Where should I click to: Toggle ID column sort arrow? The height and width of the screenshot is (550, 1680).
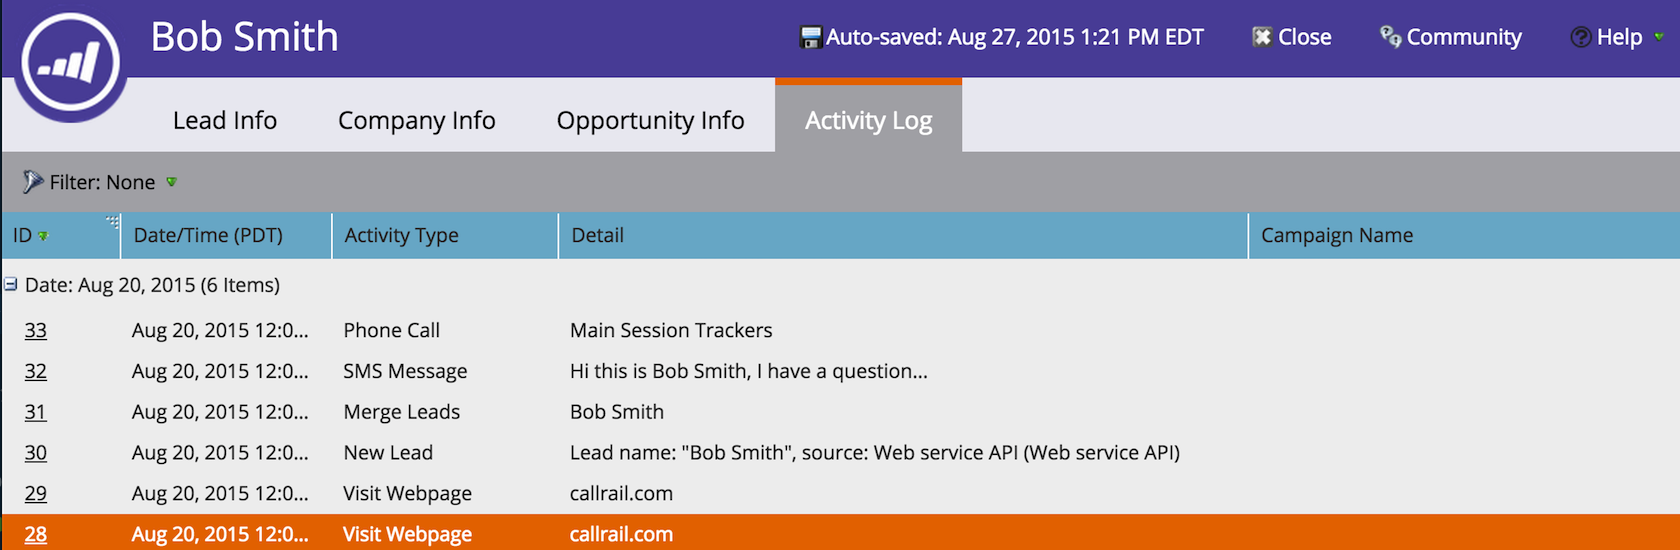[x=43, y=236]
